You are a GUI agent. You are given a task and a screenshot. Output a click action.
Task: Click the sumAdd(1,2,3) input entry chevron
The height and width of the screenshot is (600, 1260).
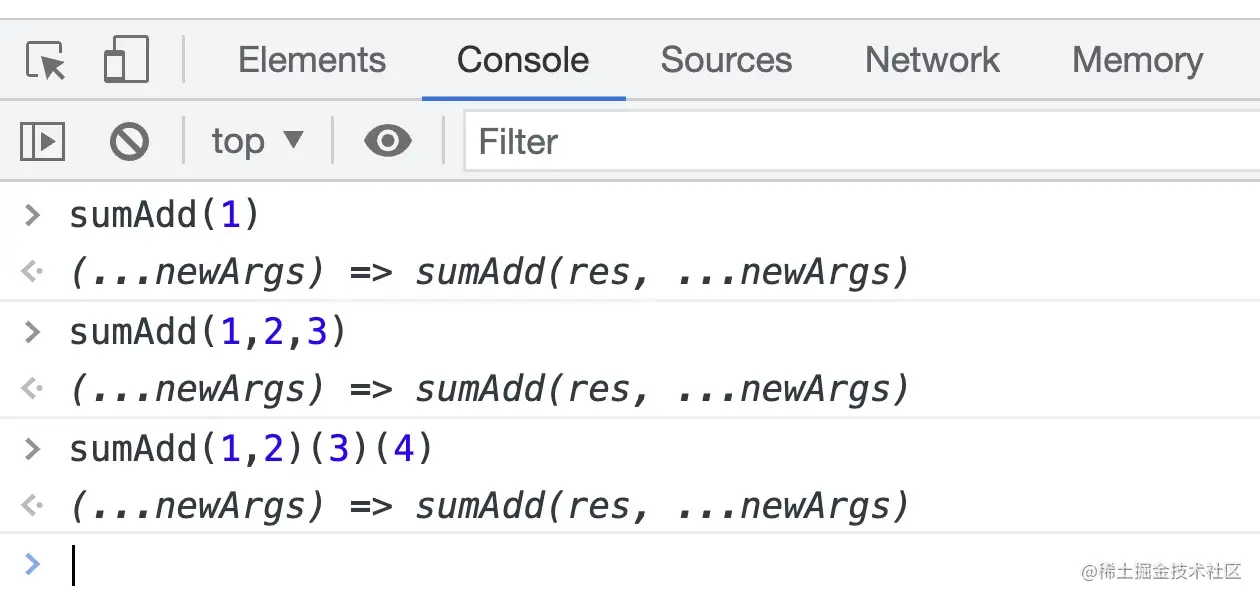[x=33, y=332]
